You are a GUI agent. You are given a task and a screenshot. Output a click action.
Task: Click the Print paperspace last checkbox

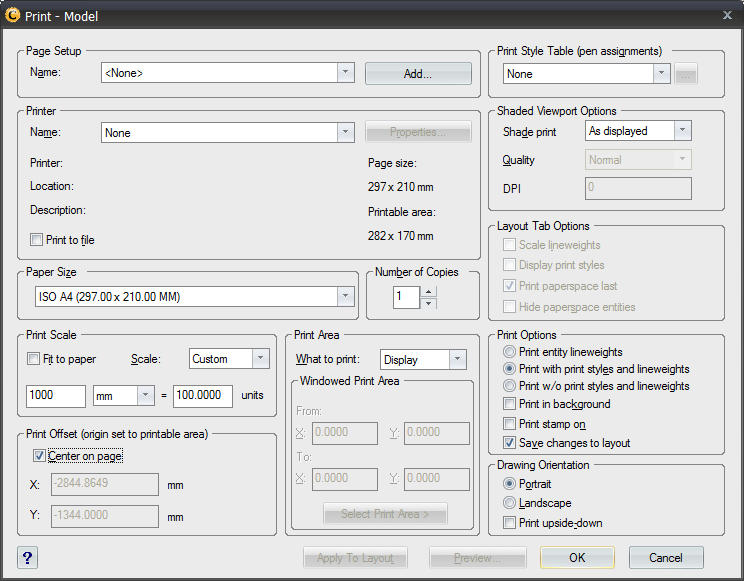[x=509, y=285]
